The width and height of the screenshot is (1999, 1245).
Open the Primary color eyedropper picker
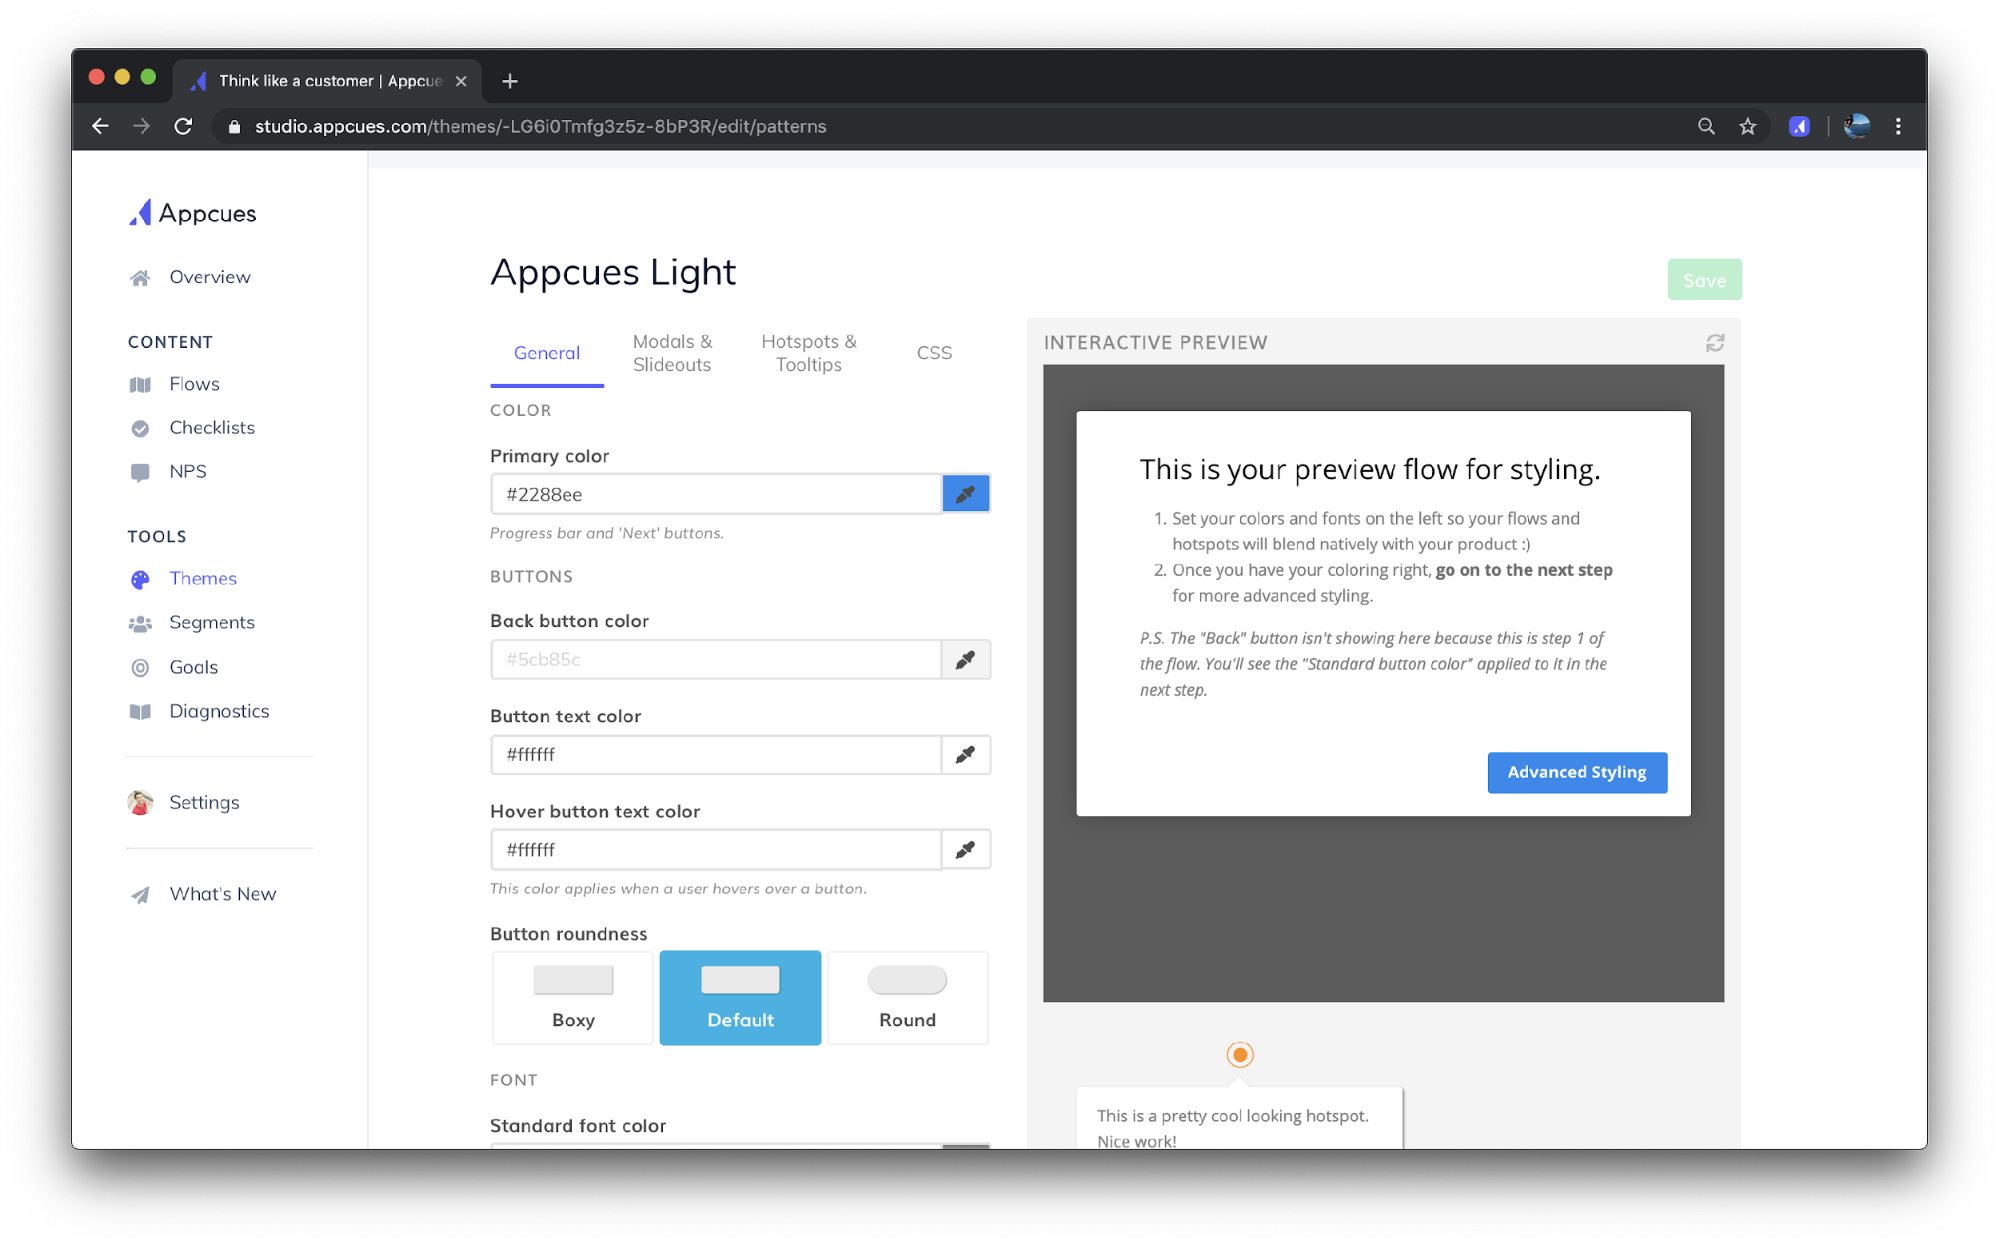(966, 494)
